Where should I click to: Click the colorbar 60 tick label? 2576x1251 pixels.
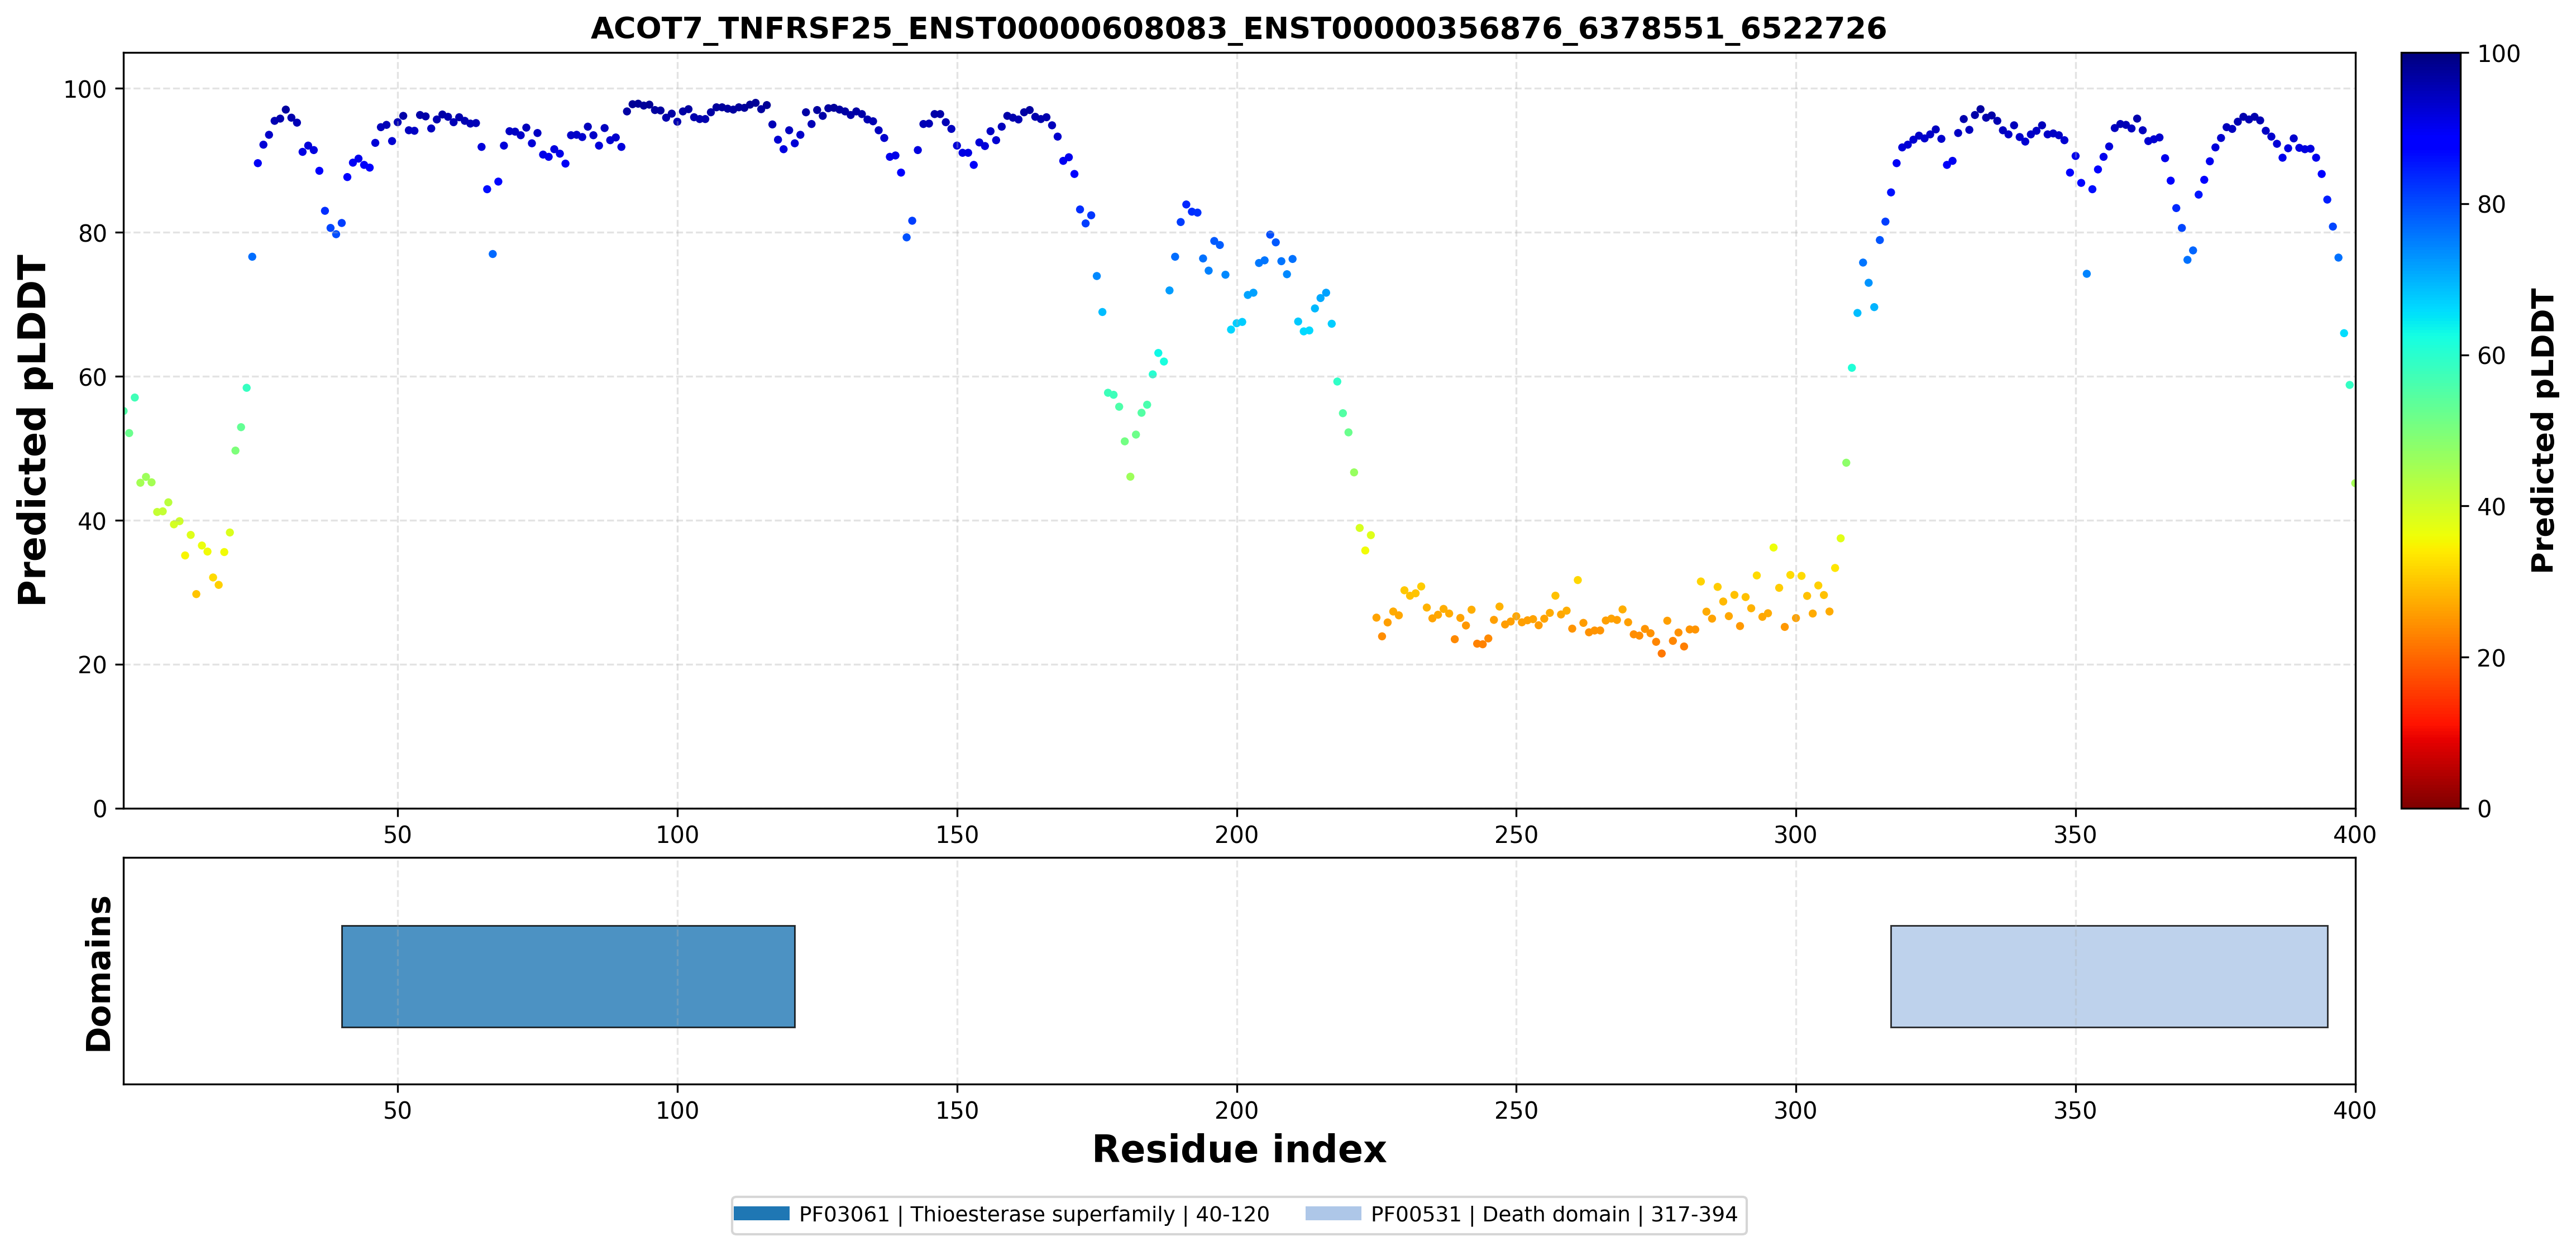(2491, 356)
